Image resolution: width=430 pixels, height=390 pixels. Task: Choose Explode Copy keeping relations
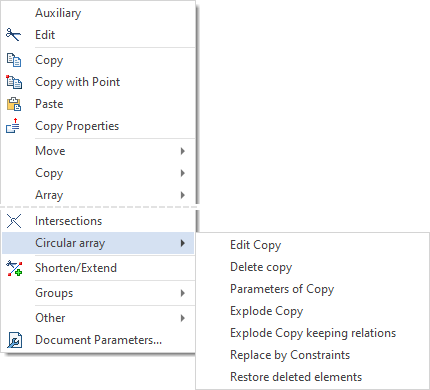point(313,333)
